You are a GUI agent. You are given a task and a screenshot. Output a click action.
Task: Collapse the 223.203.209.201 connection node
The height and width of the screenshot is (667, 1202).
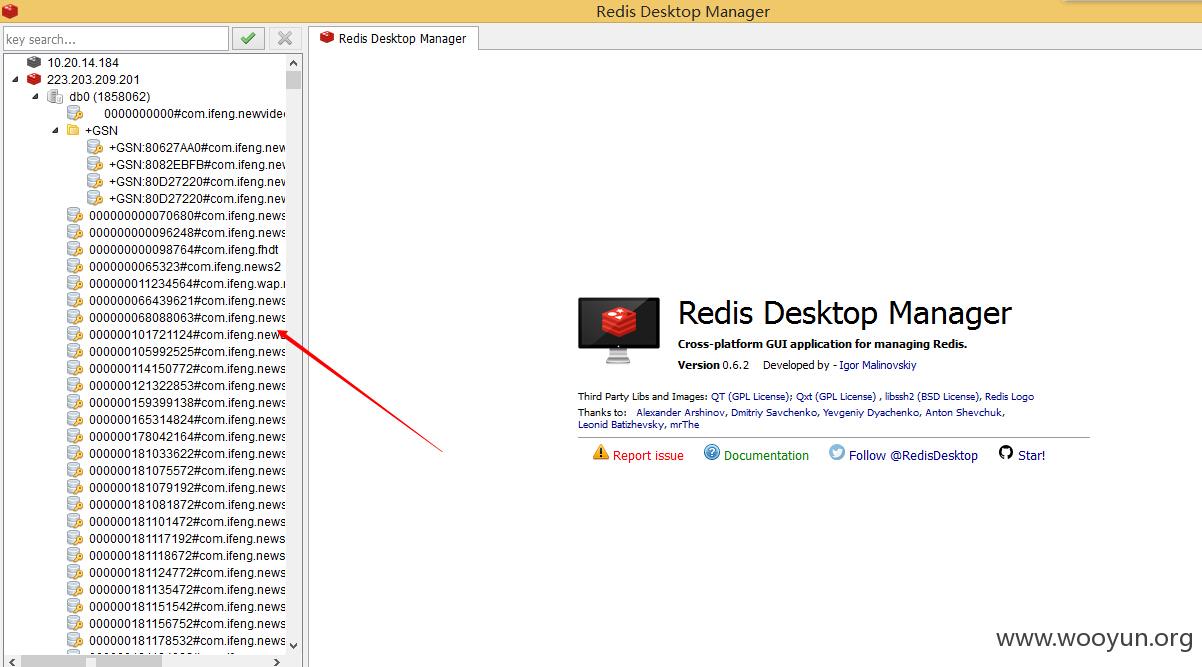pos(15,79)
